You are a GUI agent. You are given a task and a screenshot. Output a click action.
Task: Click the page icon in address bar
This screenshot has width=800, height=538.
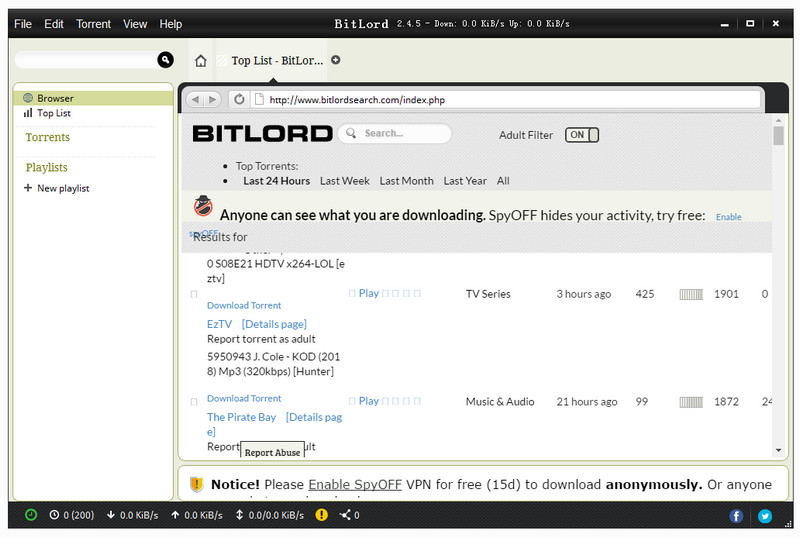click(259, 99)
